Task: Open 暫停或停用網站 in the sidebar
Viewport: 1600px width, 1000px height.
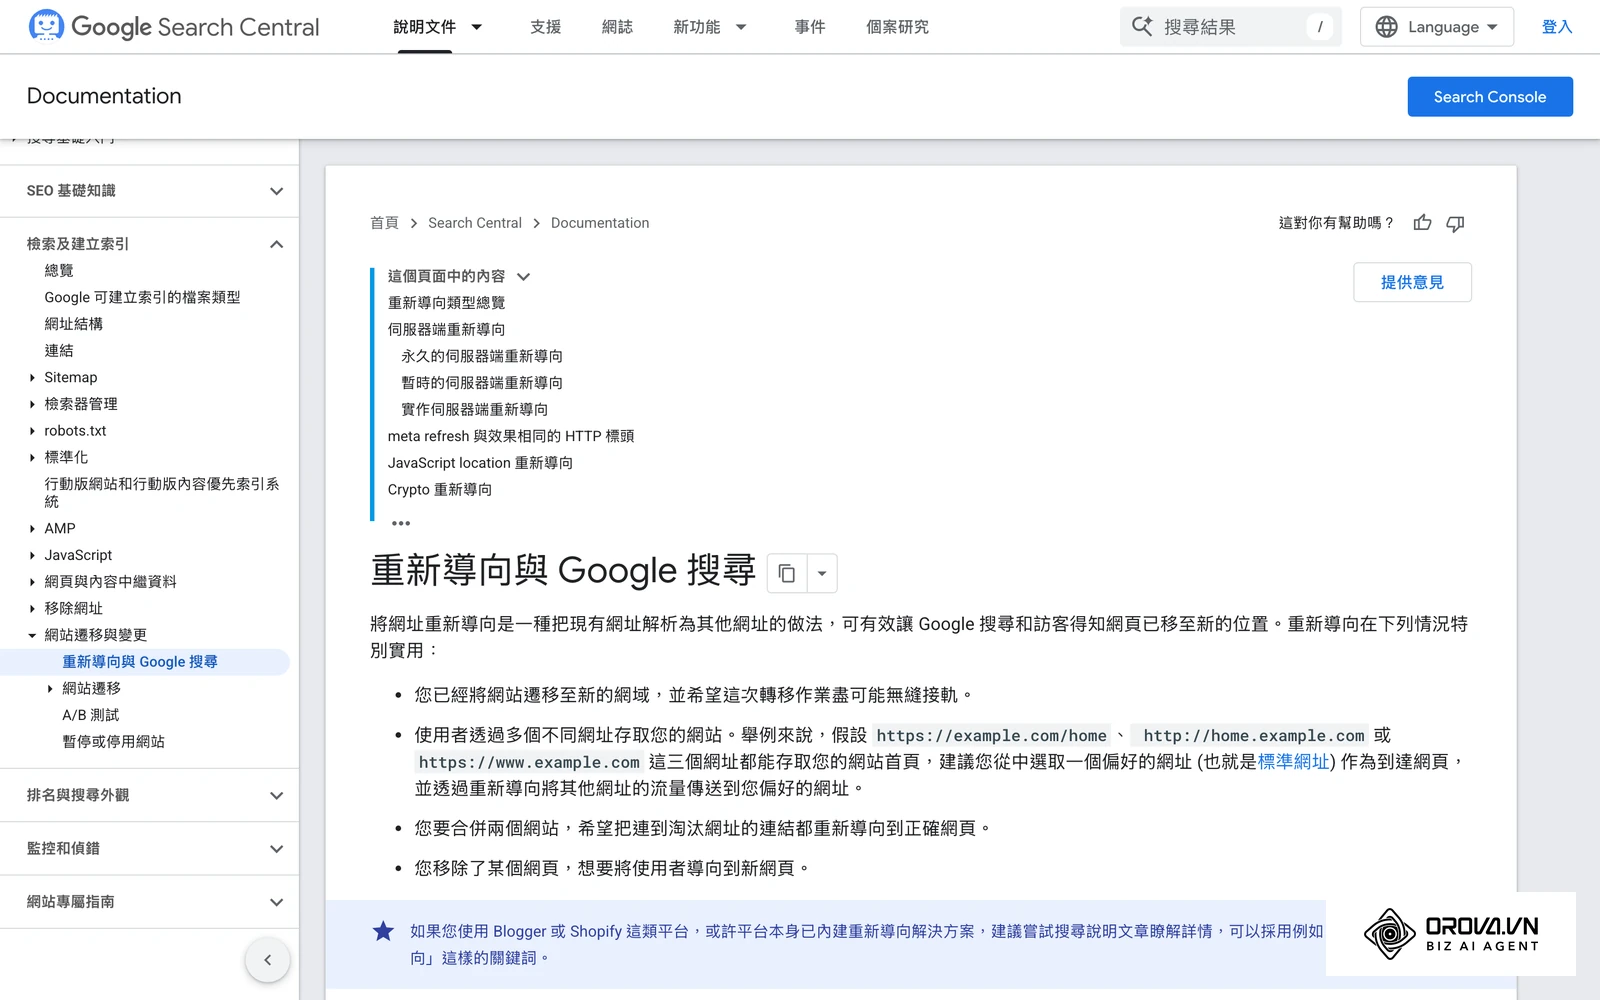Action: pyautogui.click(x=113, y=742)
